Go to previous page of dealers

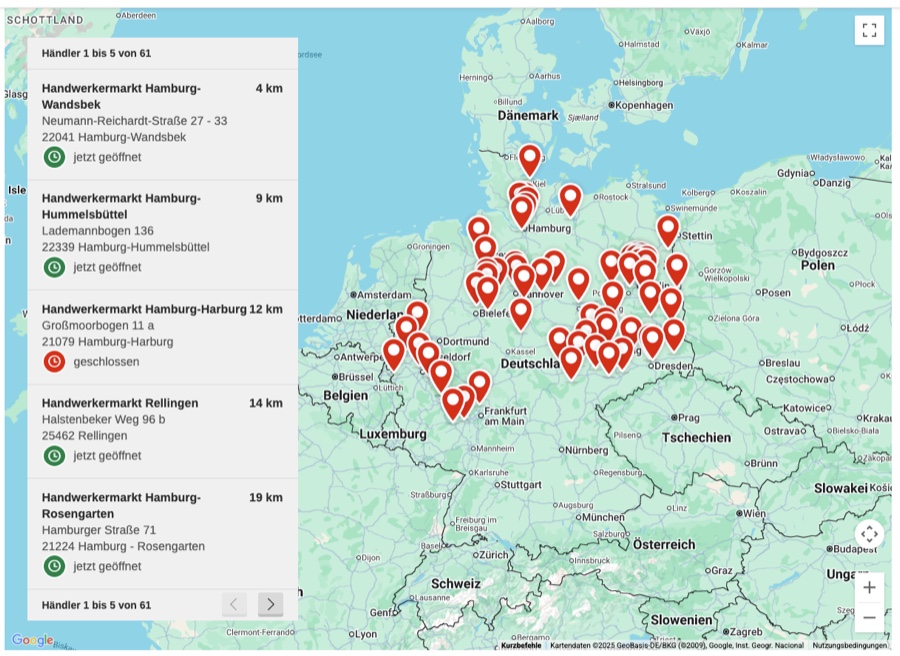click(x=234, y=604)
